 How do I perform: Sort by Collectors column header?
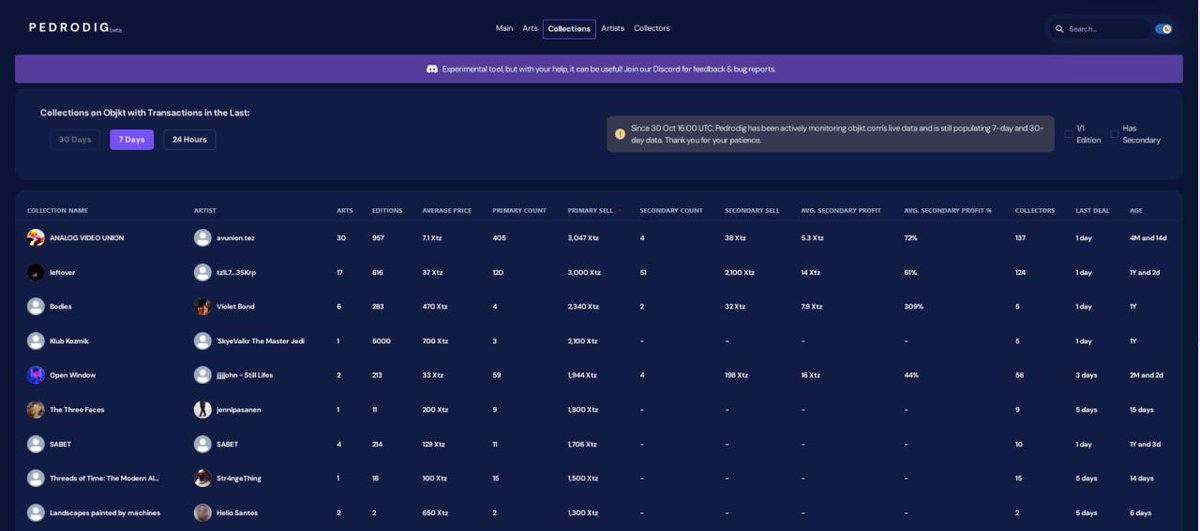click(x=1035, y=210)
